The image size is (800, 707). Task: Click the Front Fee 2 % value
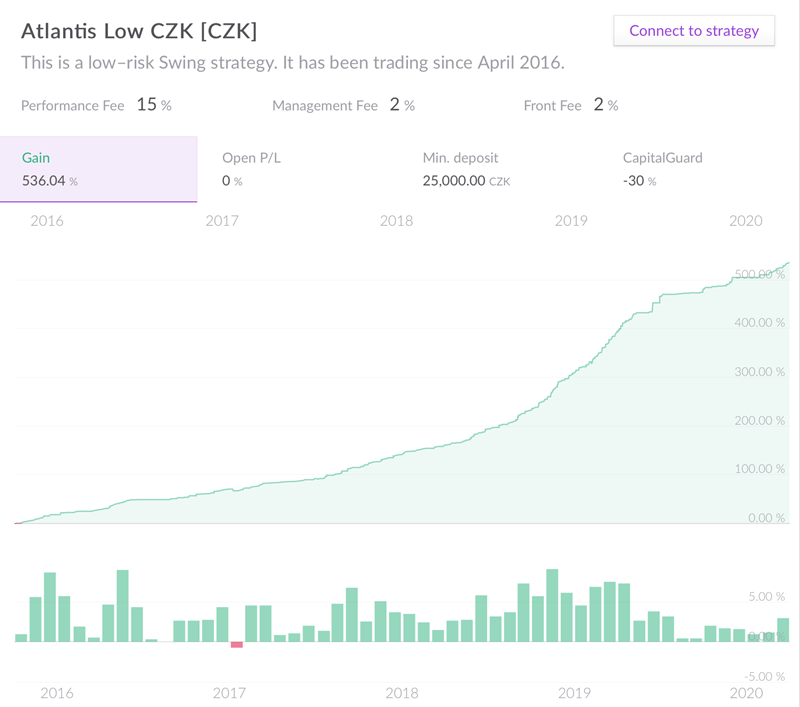click(606, 105)
